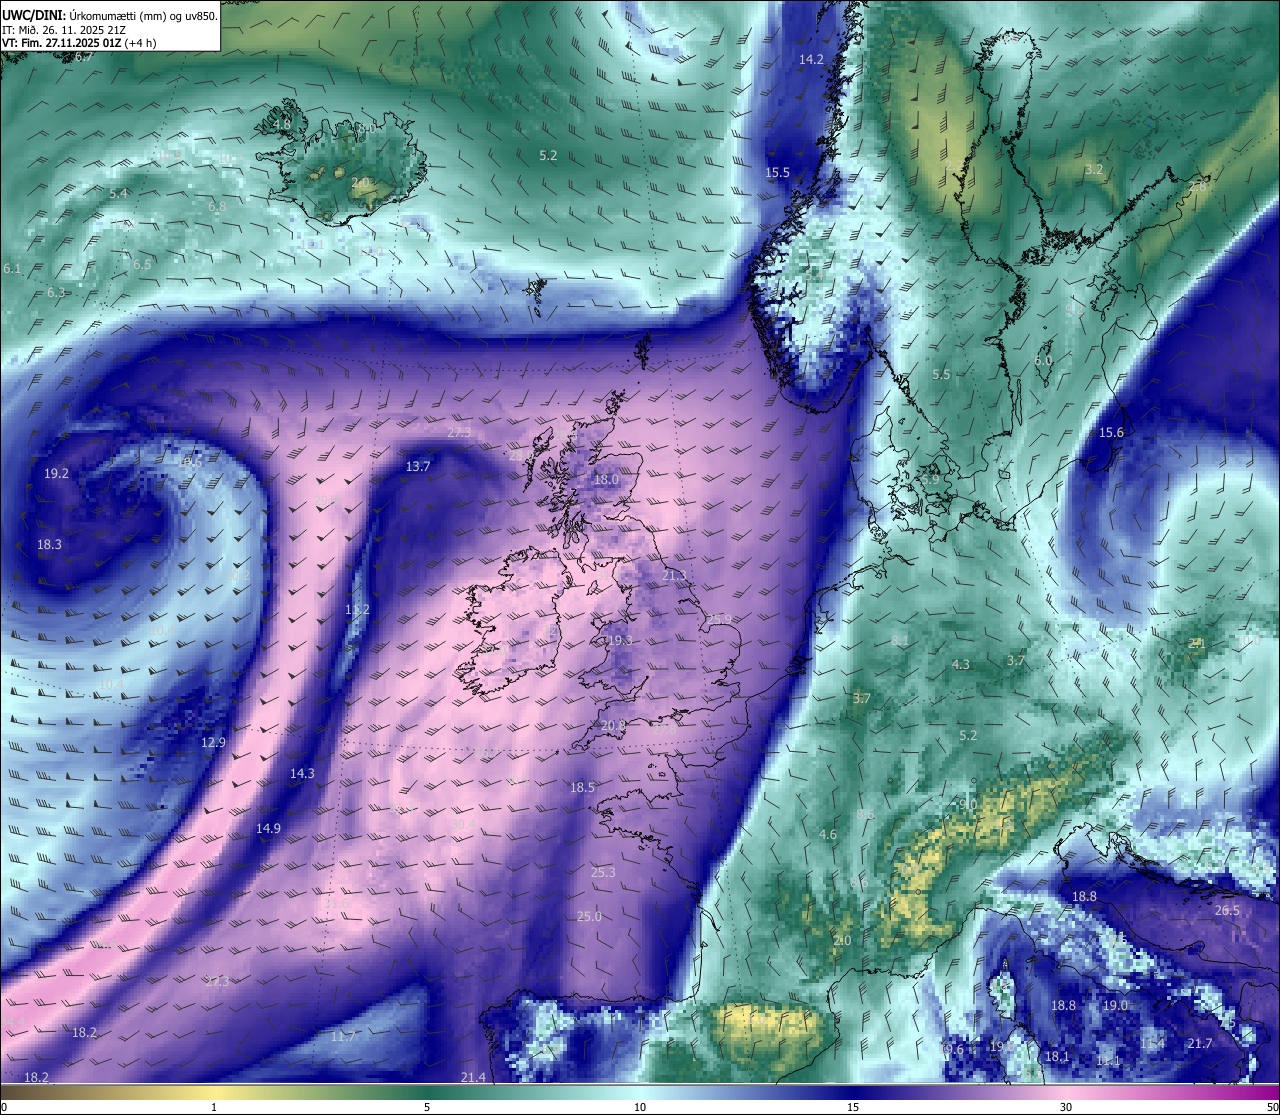Click the value '21.4' at the bottom edge

point(473,1077)
